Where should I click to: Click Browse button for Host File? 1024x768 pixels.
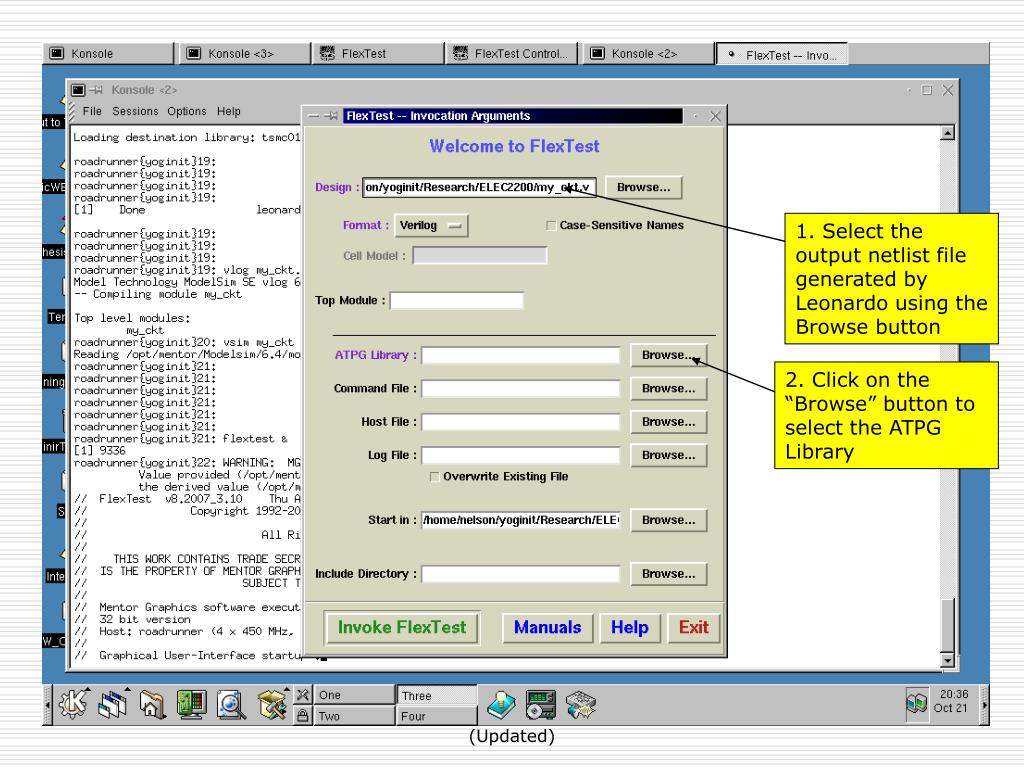[669, 422]
